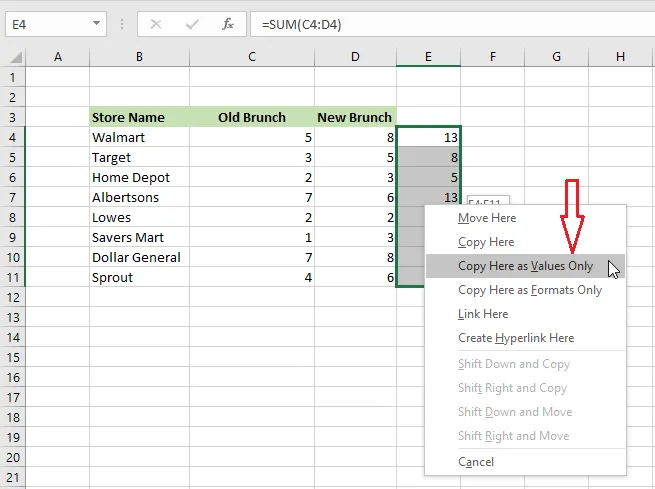This screenshot has width=655, height=489.
Task: Click the Home Depot cell
Action: (140, 177)
